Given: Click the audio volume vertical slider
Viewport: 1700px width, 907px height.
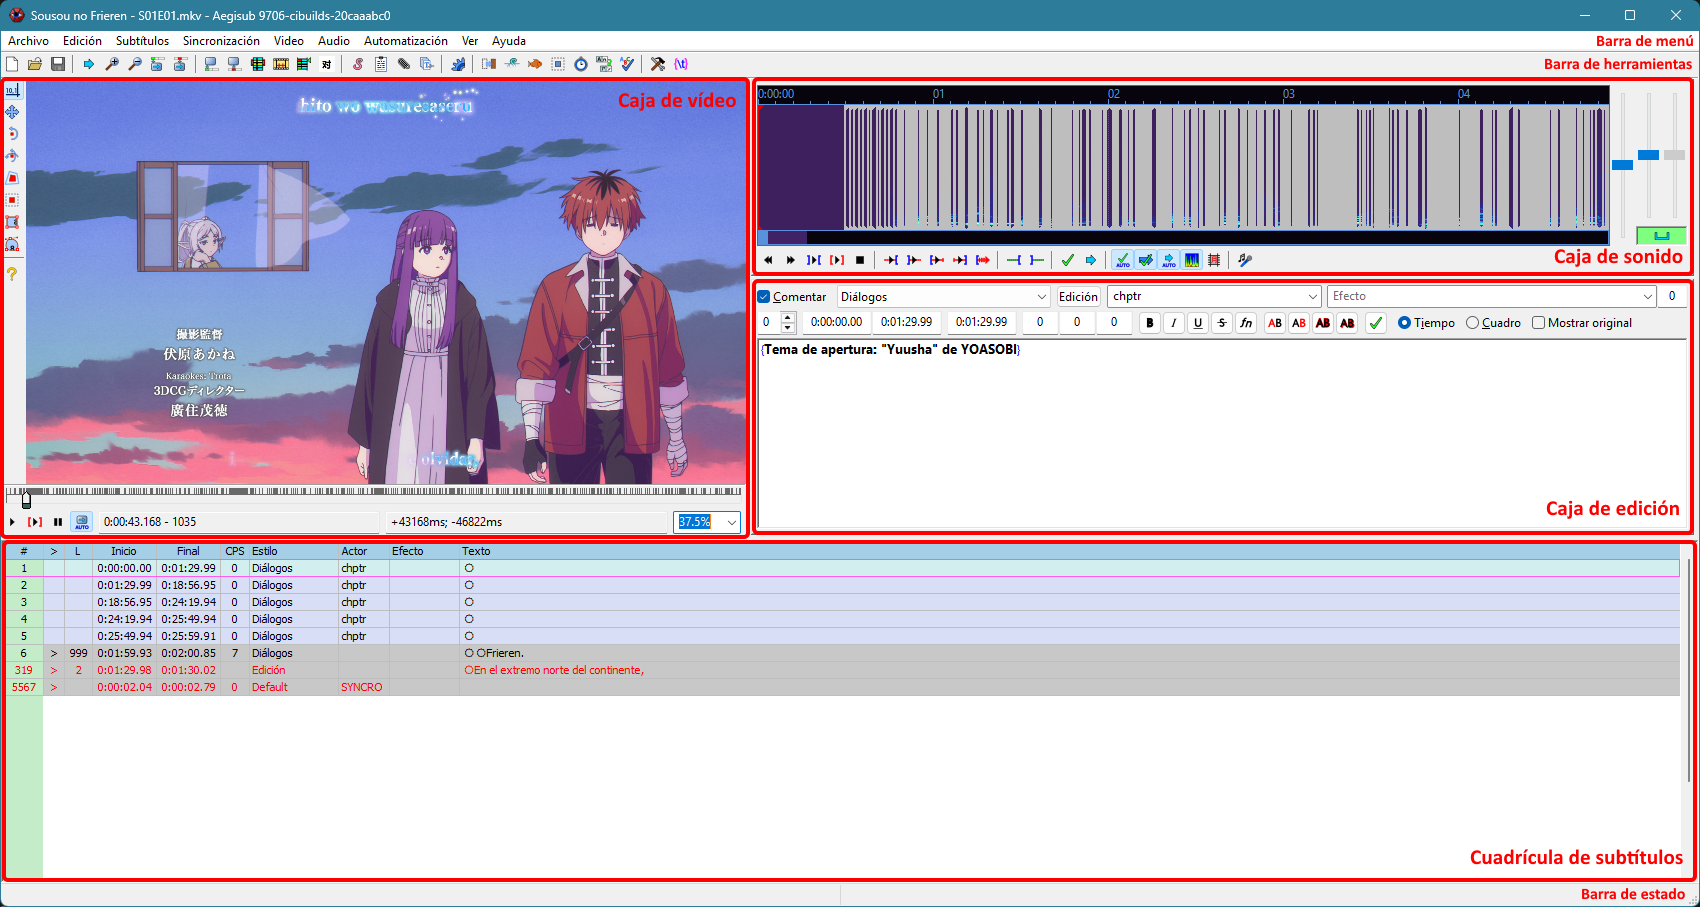Looking at the screenshot, I should pyautogui.click(x=1675, y=155).
